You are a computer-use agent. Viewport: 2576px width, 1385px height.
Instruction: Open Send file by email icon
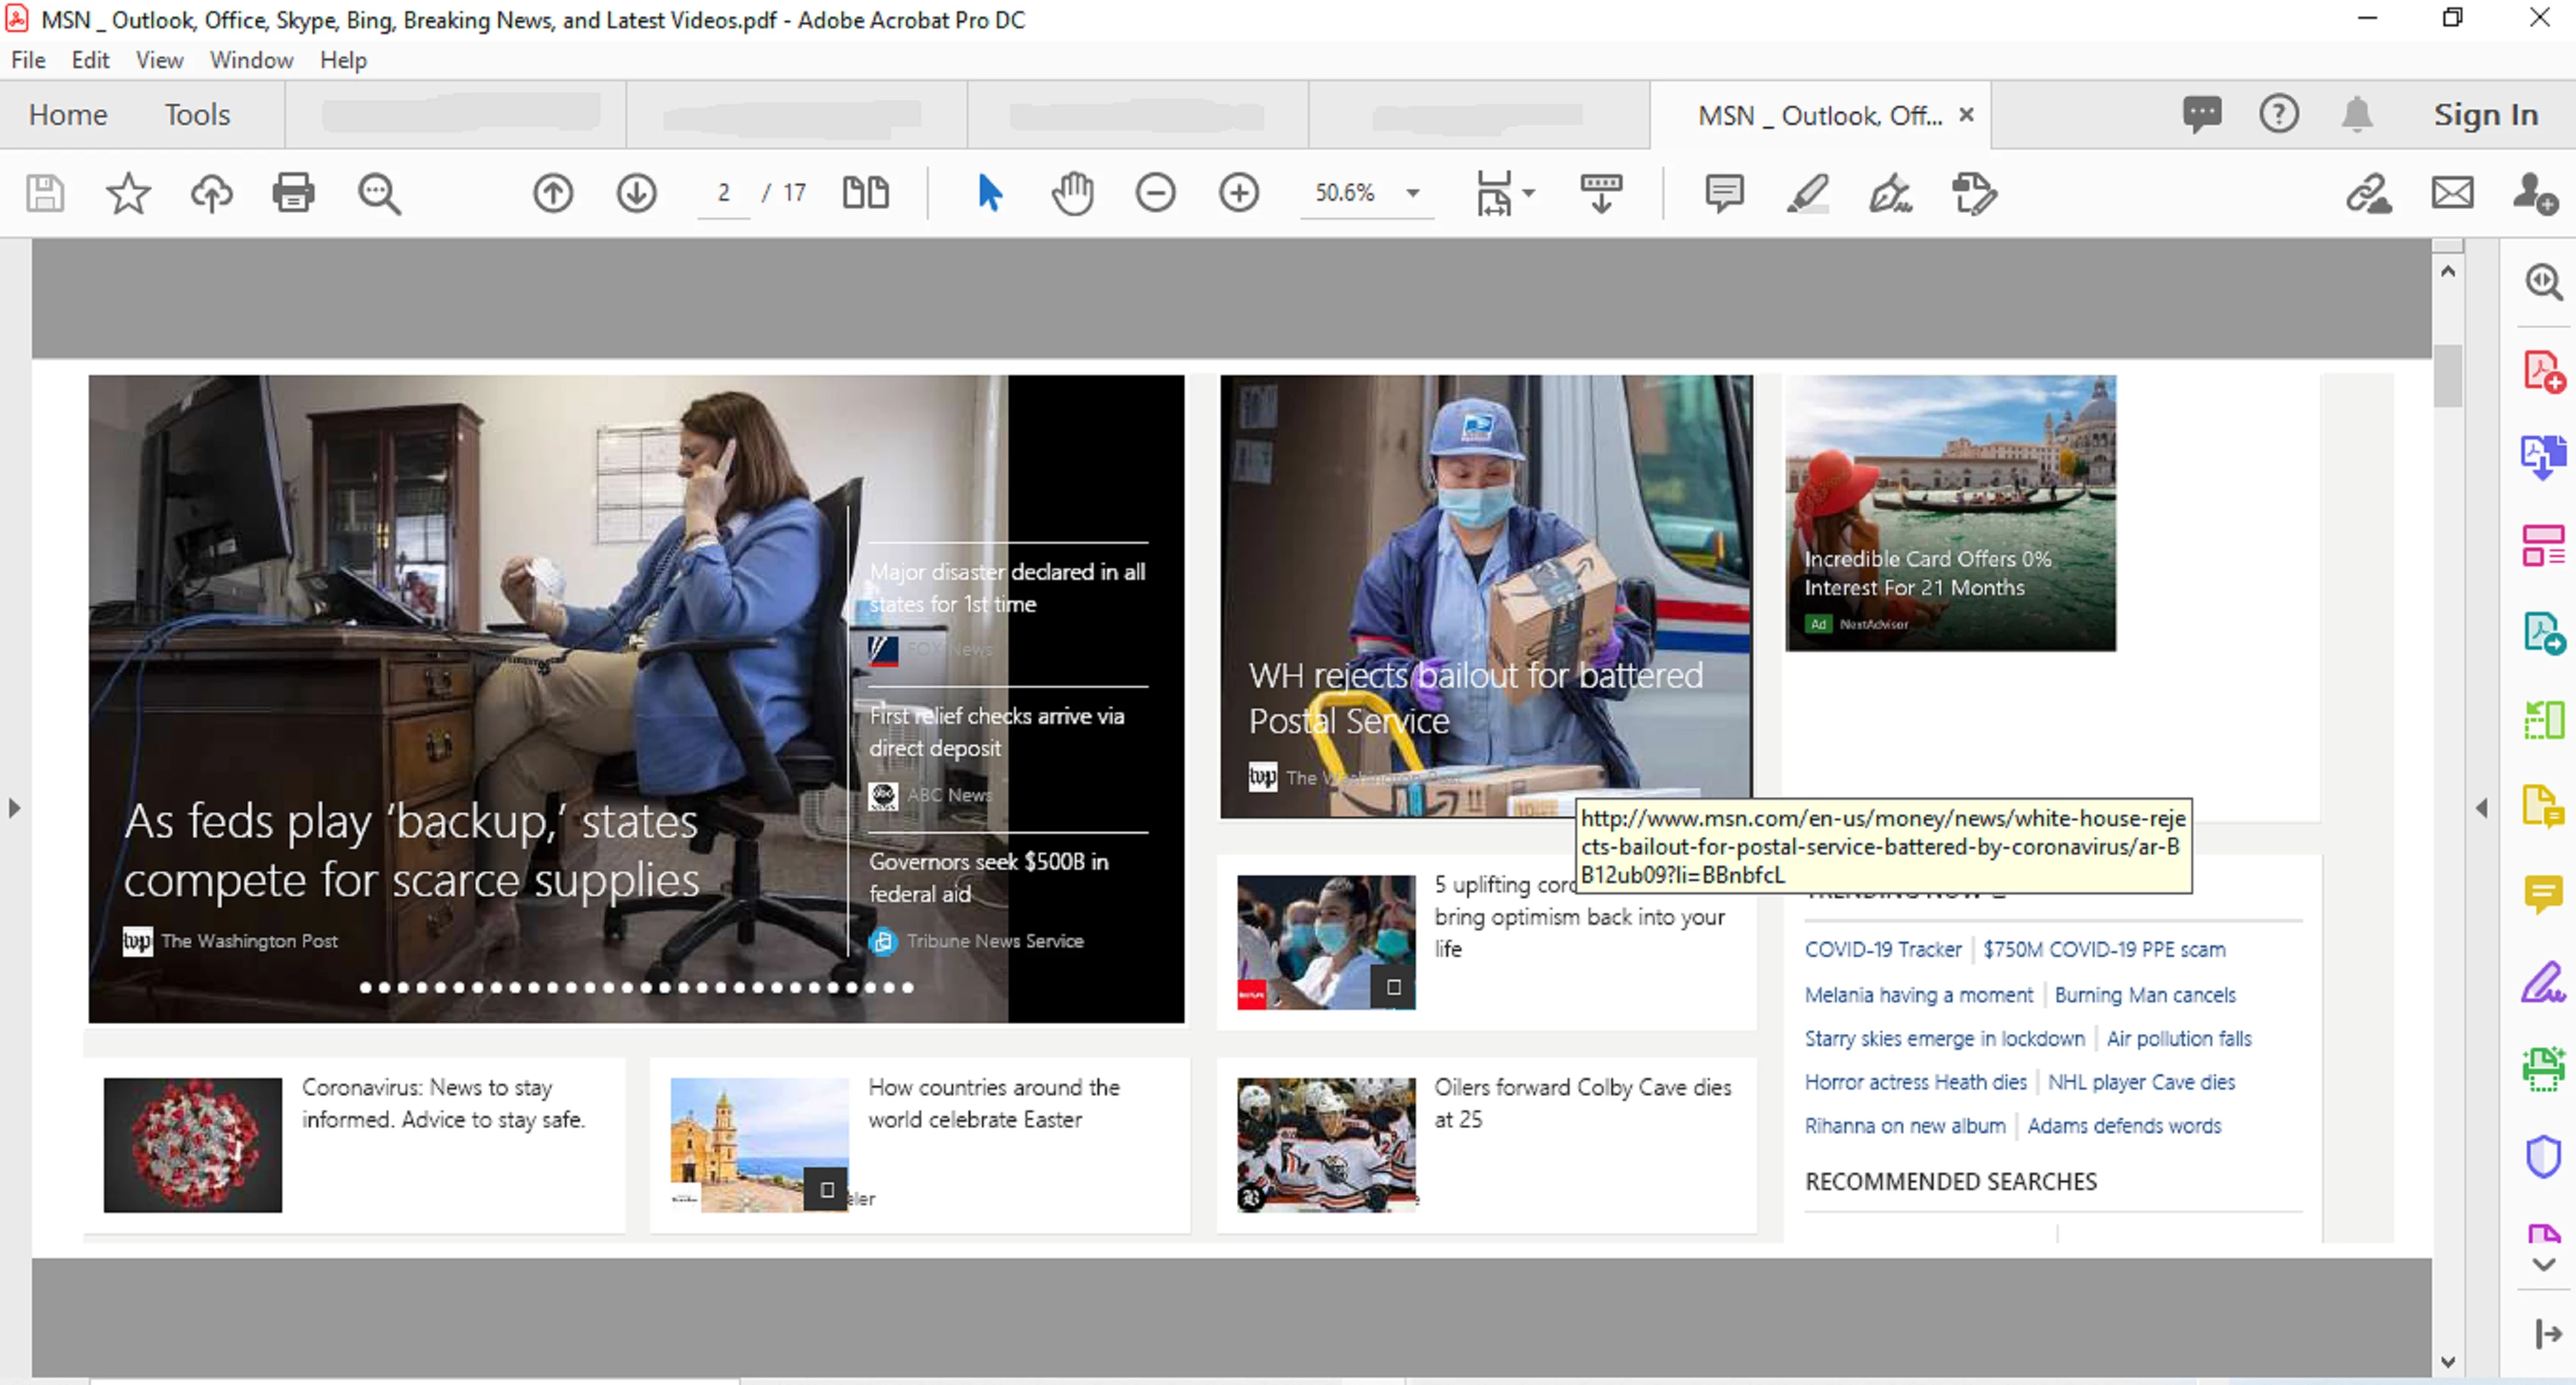(x=2452, y=192)
